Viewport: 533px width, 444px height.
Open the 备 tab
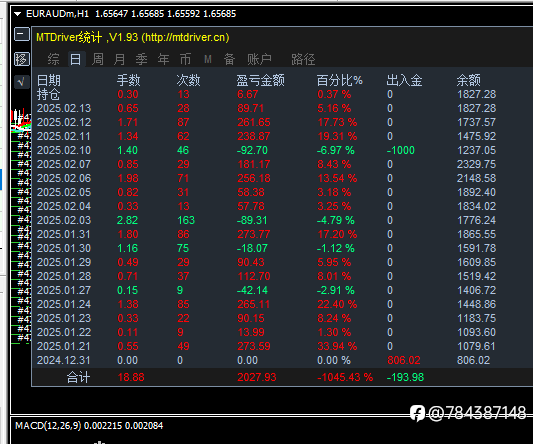pos(229,59)
